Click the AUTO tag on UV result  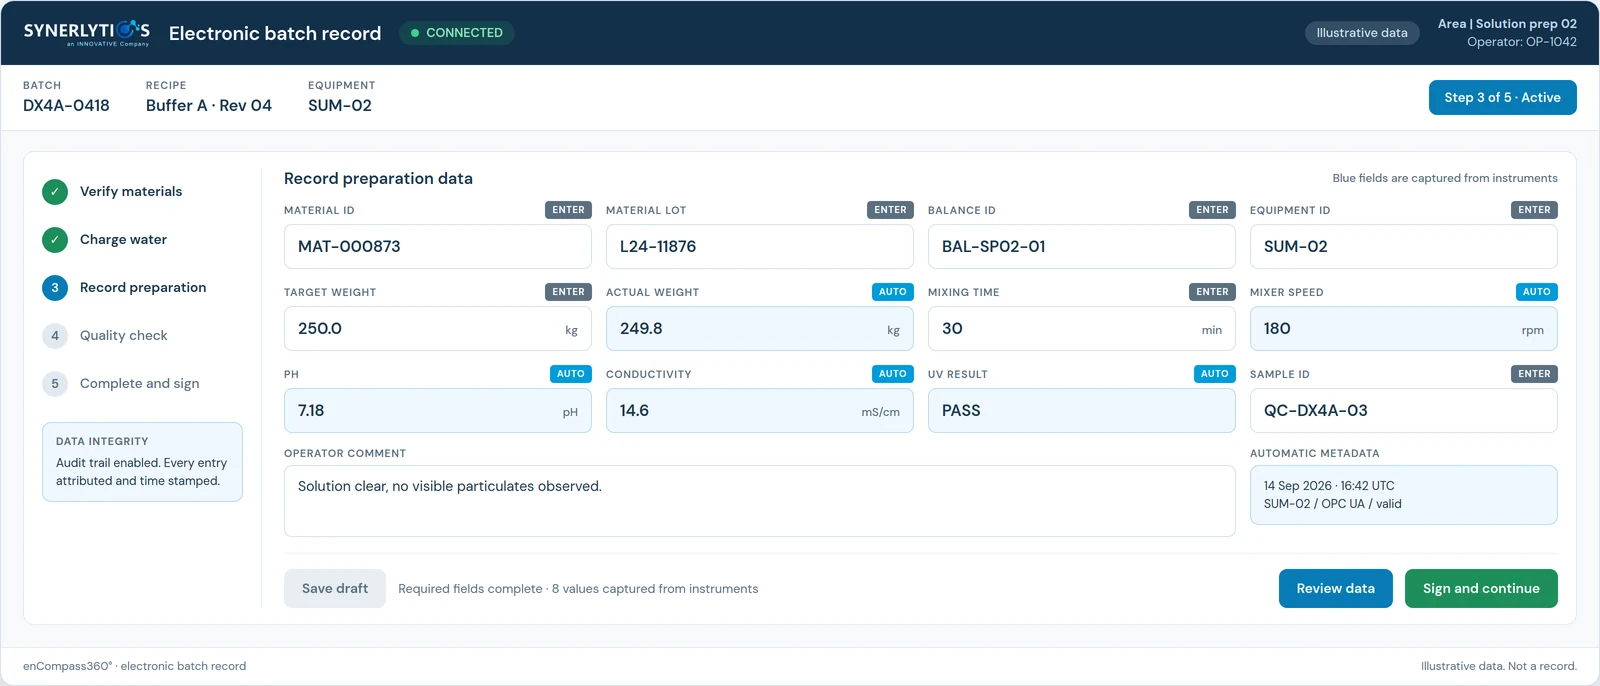[1215, 374]
